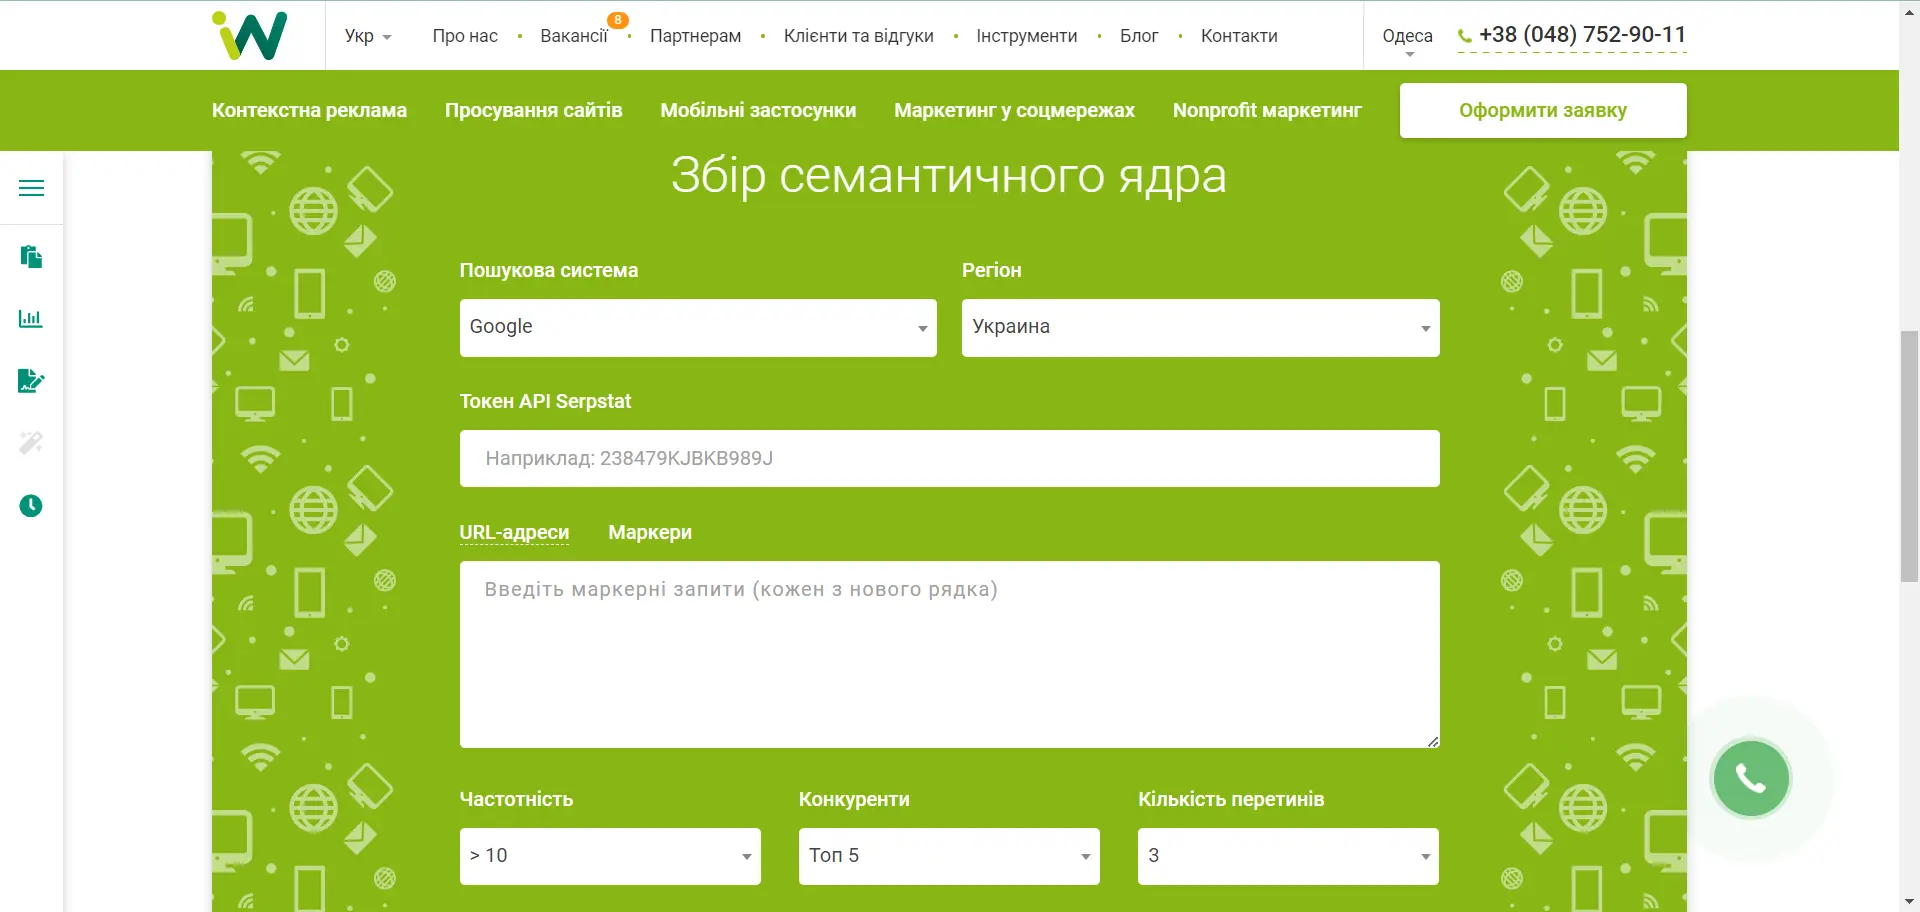Screen dimensions: 1920x912
Task: Open the Блог menu item
Action: click(1139, 36)
